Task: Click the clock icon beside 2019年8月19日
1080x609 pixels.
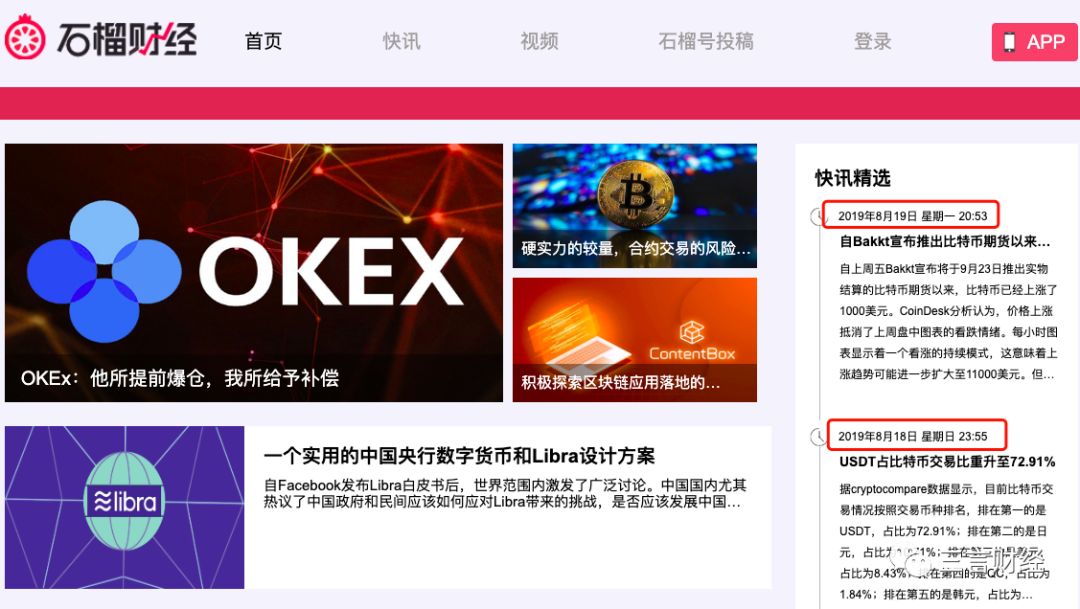Action: click(x=818, y=216)
